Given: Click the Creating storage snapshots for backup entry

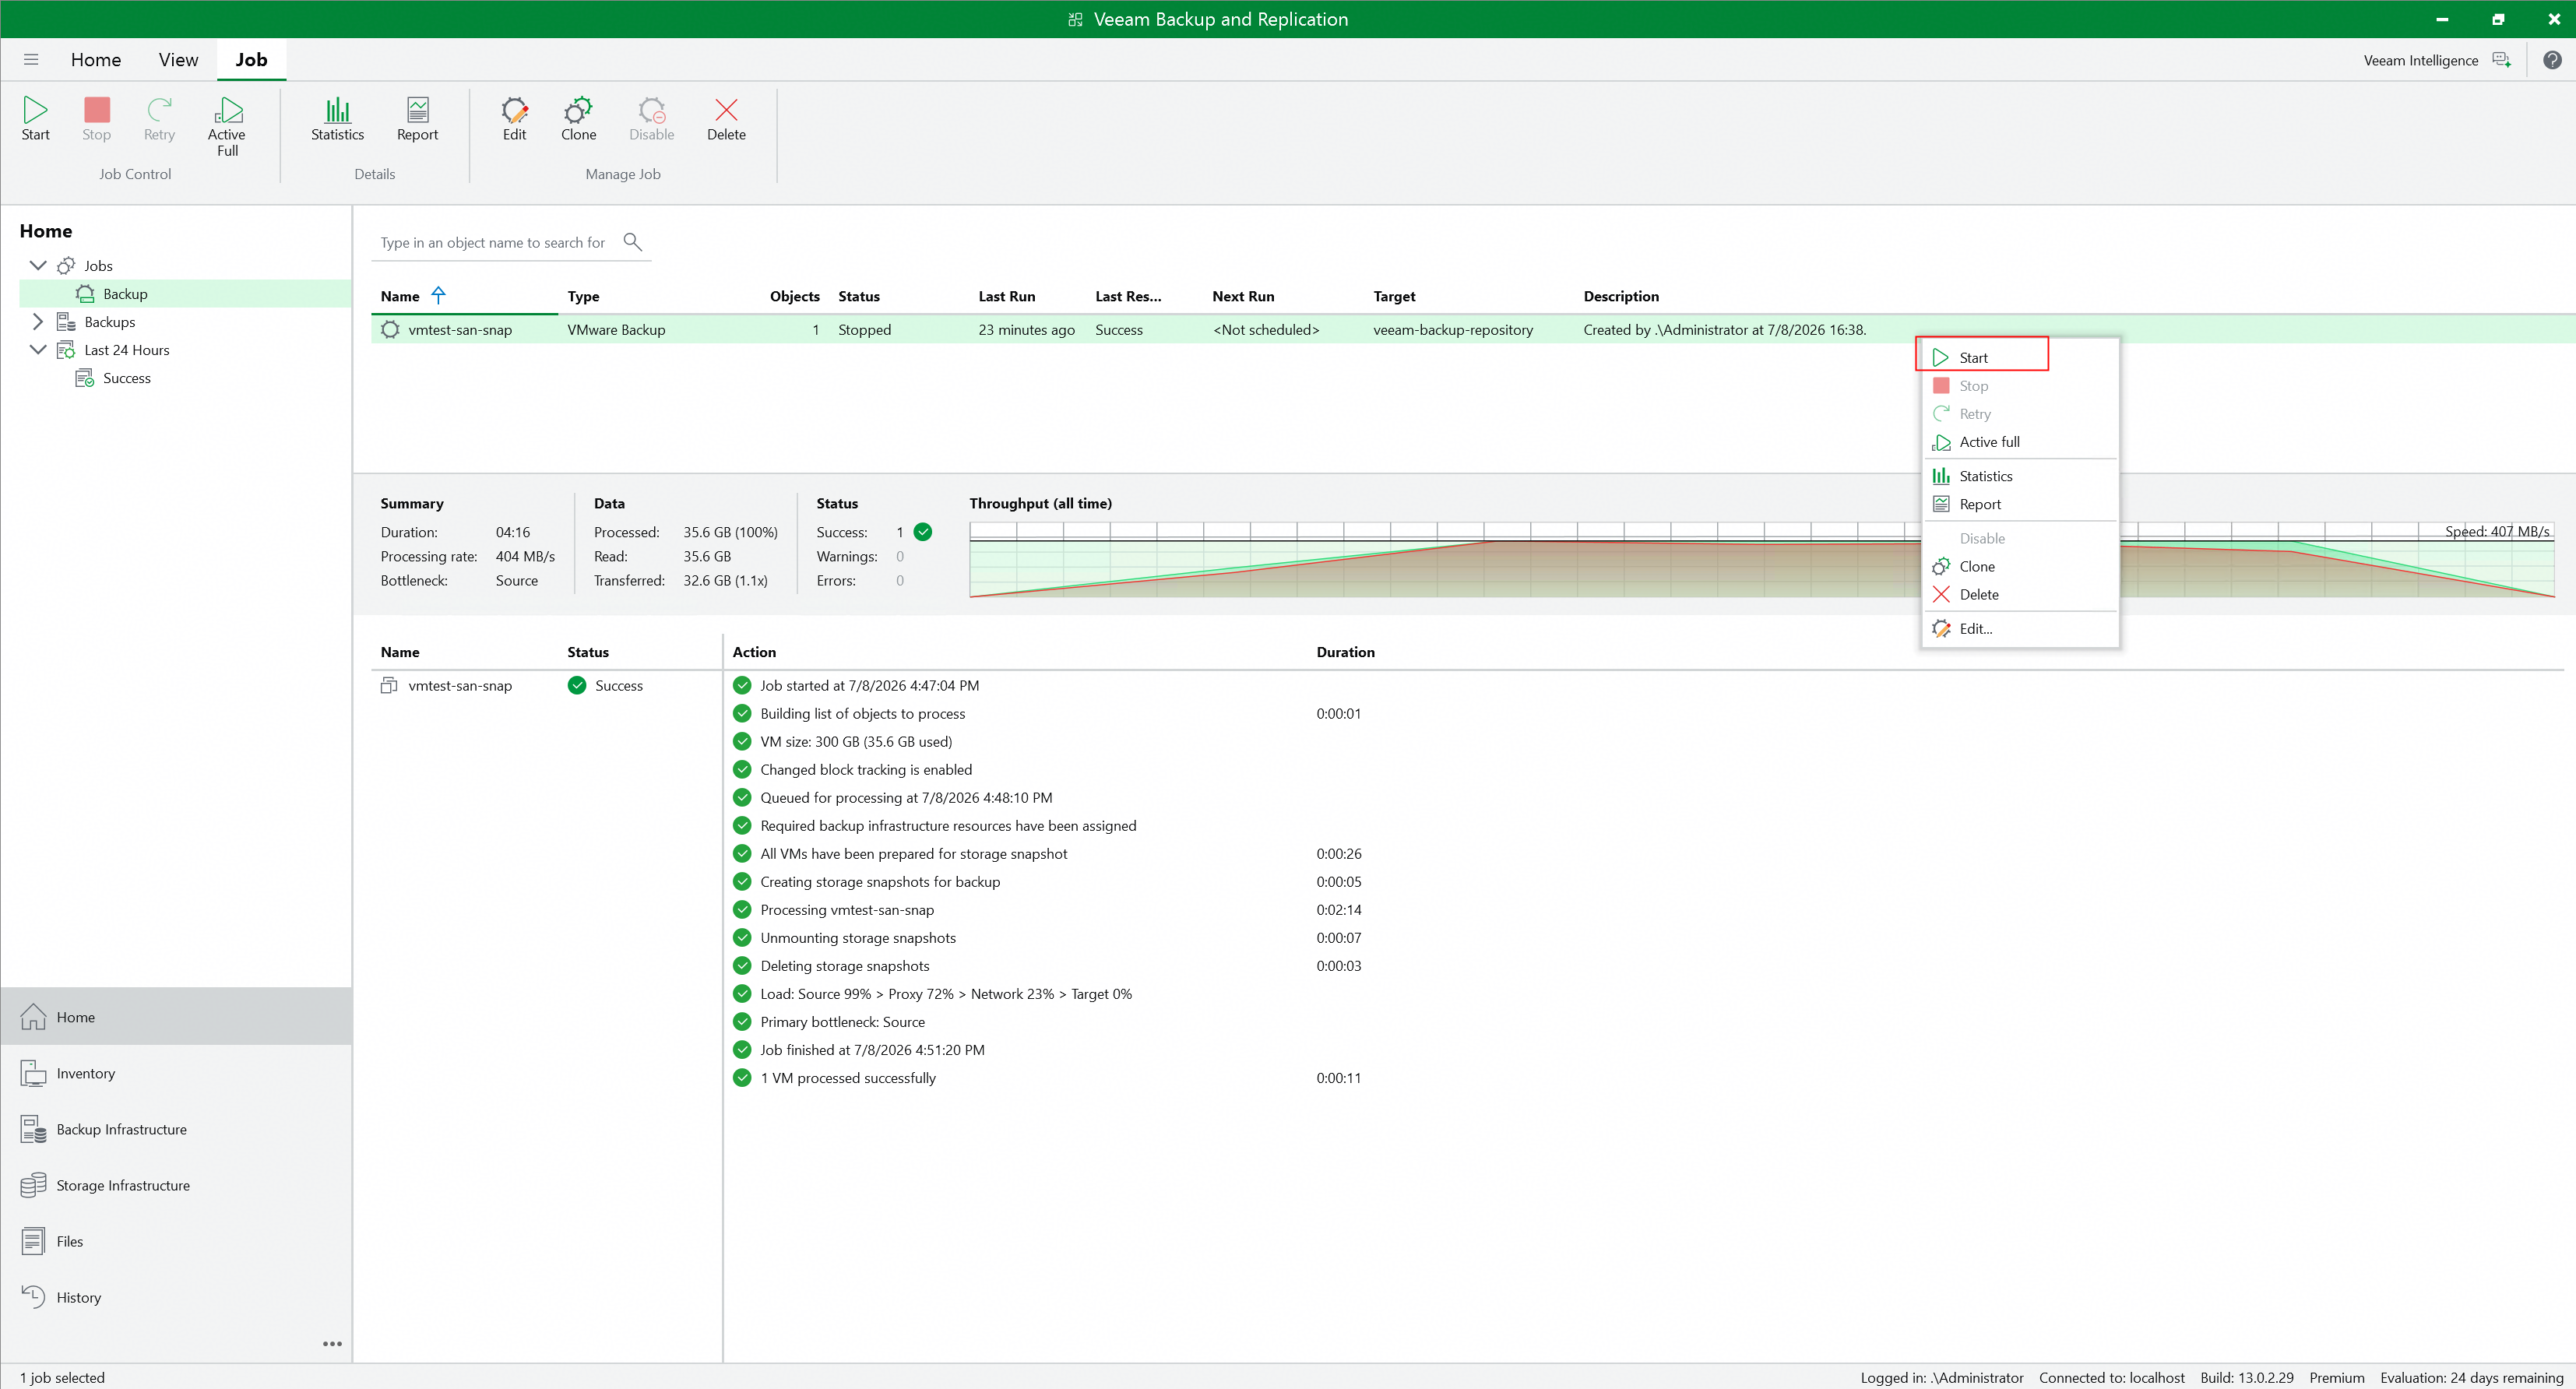Looking at the screenshot, I should (x=880, y=882).
